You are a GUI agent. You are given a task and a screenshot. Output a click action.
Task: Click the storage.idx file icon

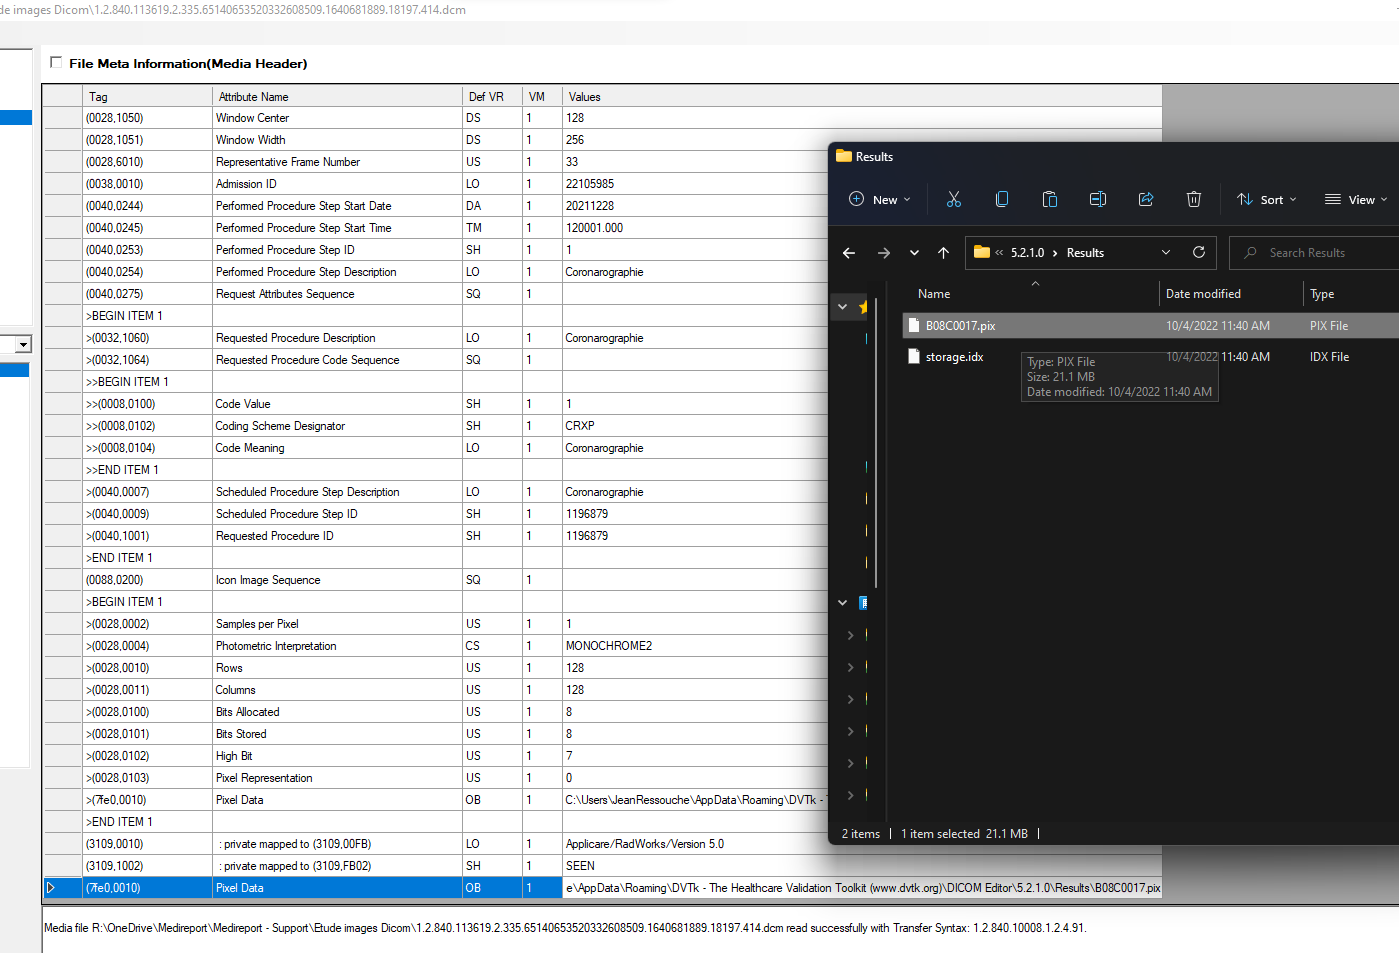[914, 356]
